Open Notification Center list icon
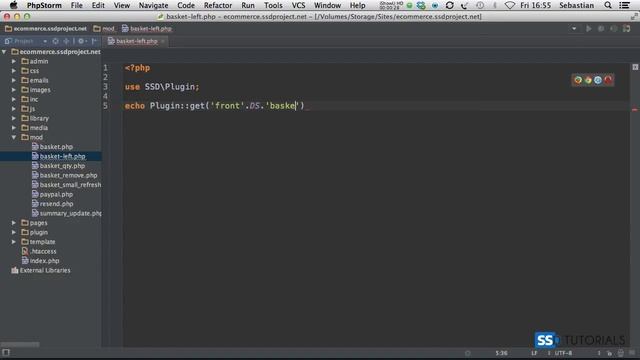 point(624,5)
